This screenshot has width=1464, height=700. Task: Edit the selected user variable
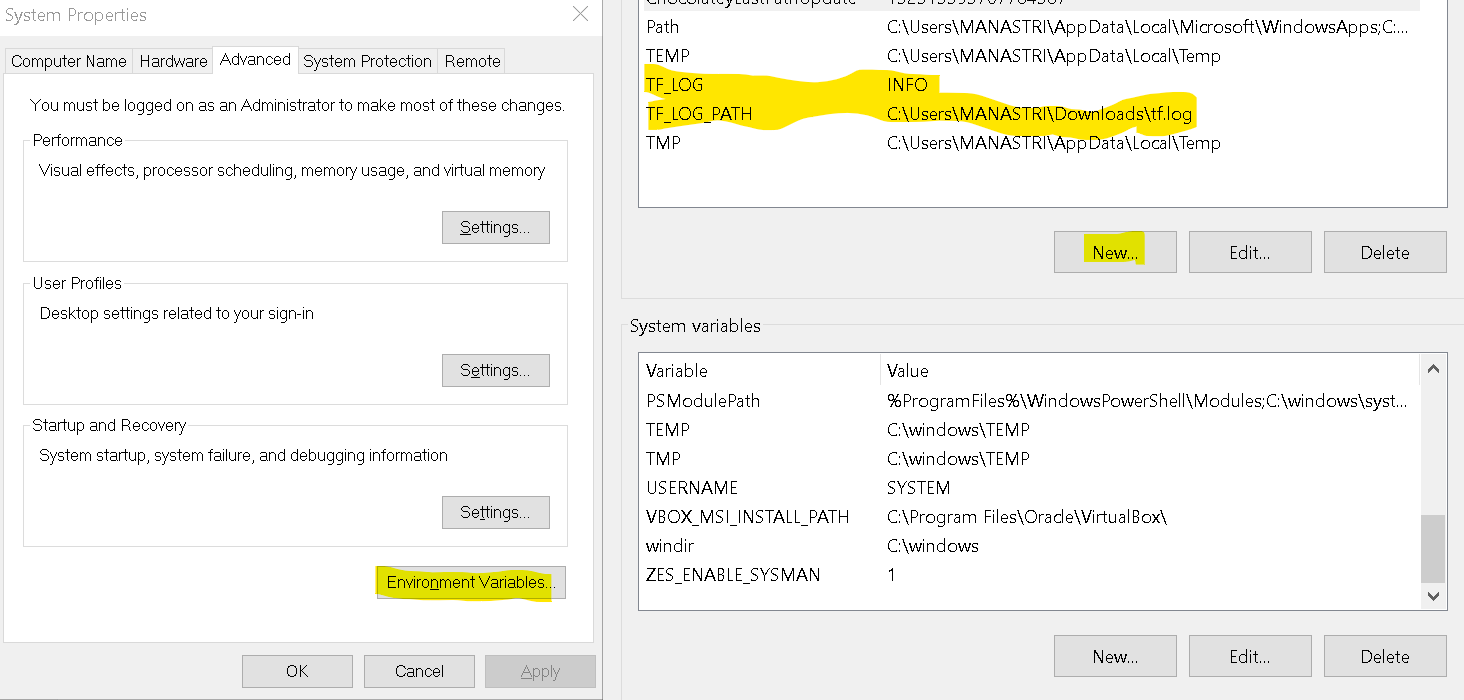[1250, 252]
